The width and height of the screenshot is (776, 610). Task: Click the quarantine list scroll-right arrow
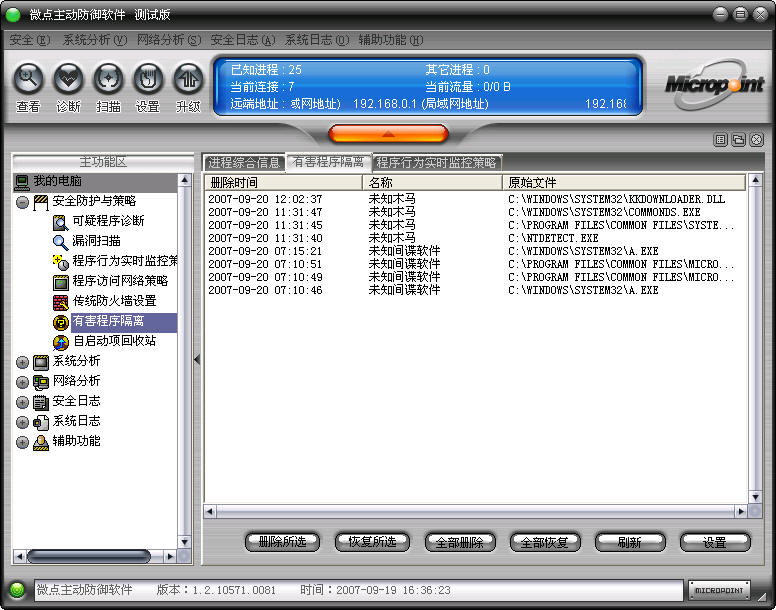(741, 512)
